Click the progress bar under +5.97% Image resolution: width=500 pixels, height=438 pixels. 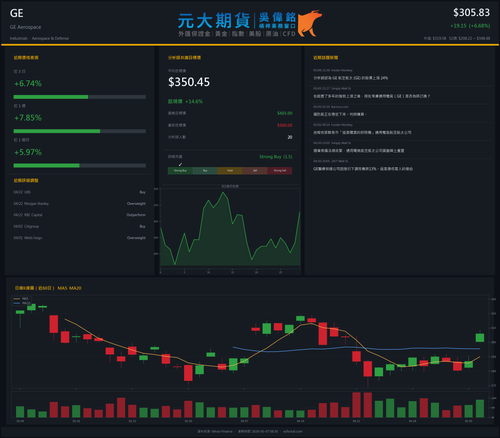pyautogui.click(x=80, y=166)
